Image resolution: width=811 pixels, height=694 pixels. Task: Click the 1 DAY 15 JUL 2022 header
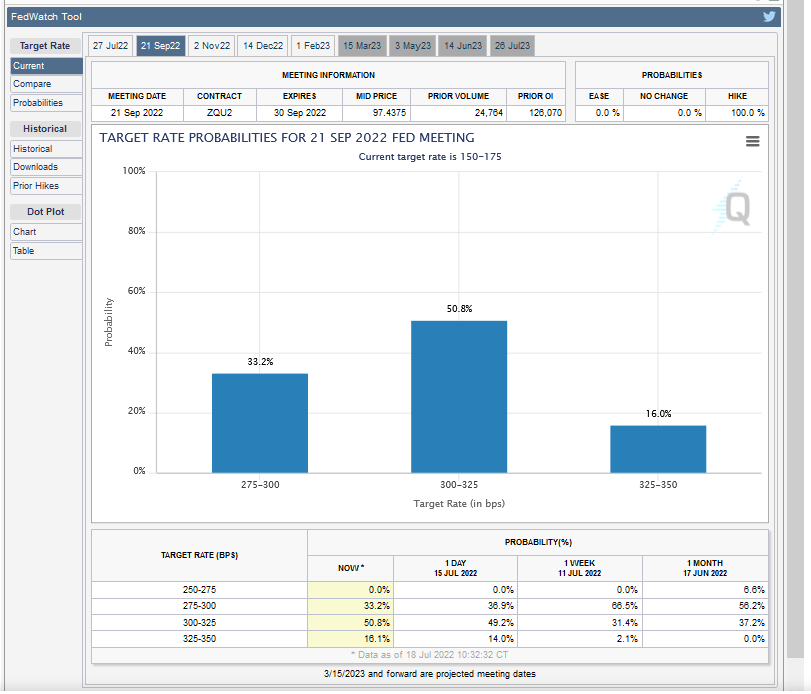pos(455,568)
